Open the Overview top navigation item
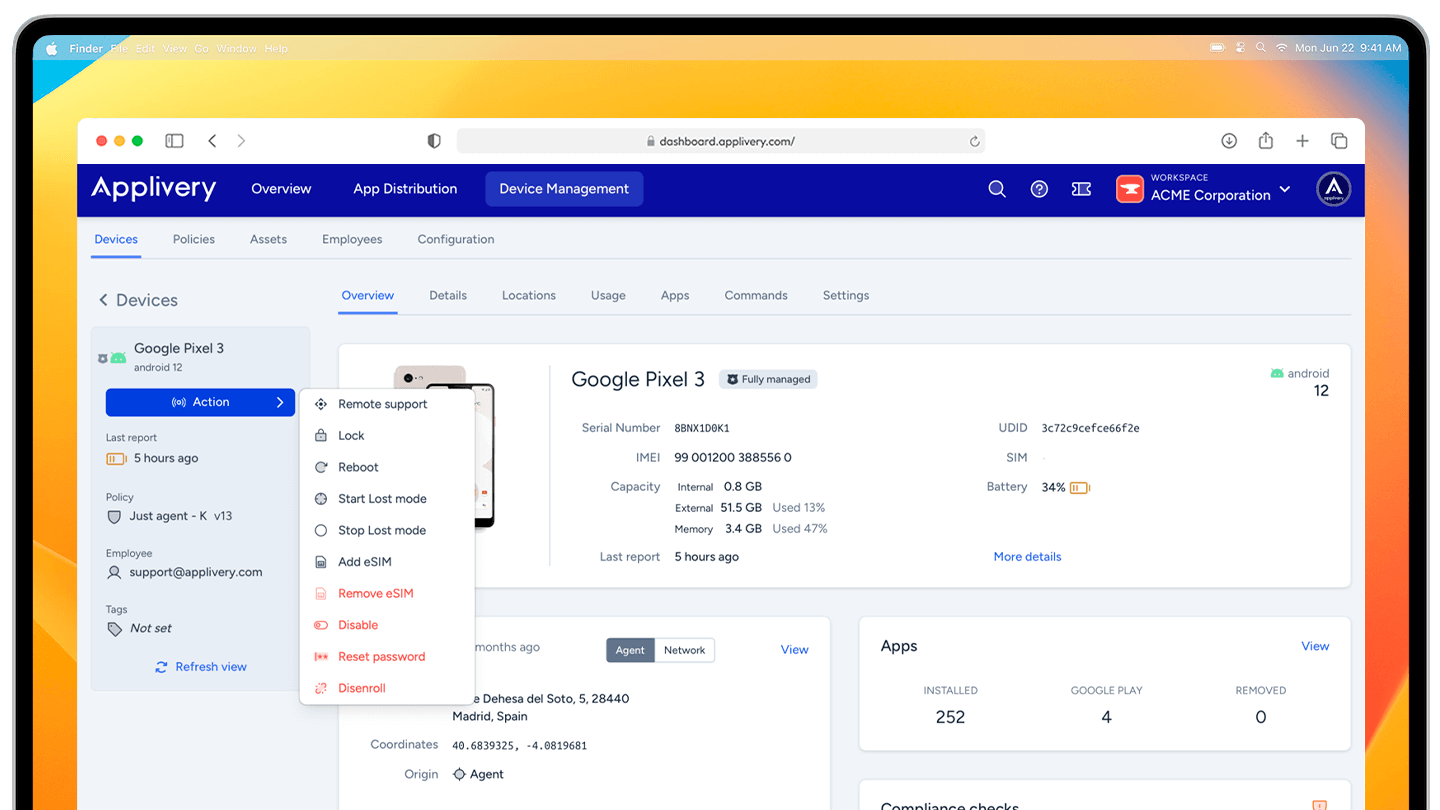This screenshot has width=1440, height=810. pyautogui.click(x=281, y=189)
